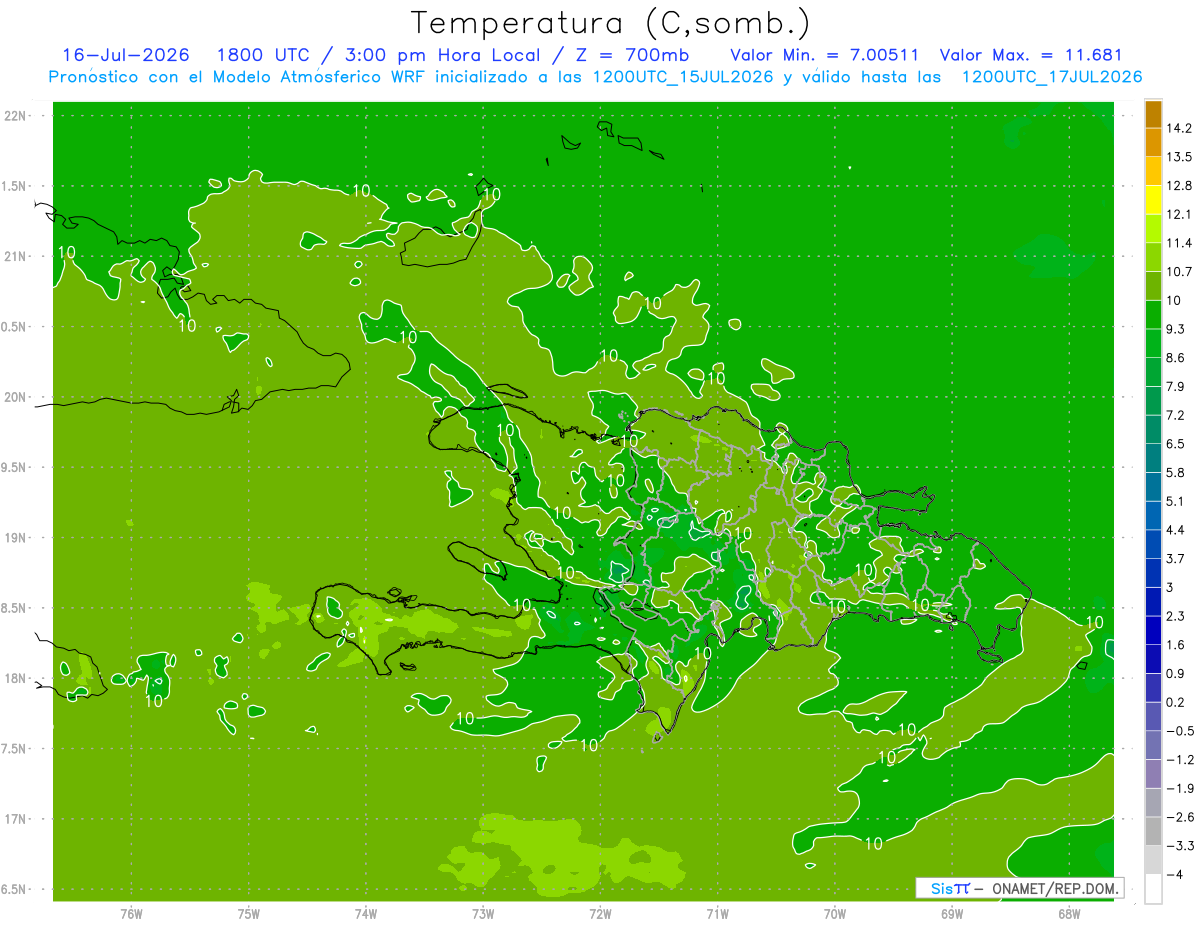The height and width of the screenshot is (927, 1200).
Task: Click the "Valor Min. = 7.00511" value
Action: 823,55
